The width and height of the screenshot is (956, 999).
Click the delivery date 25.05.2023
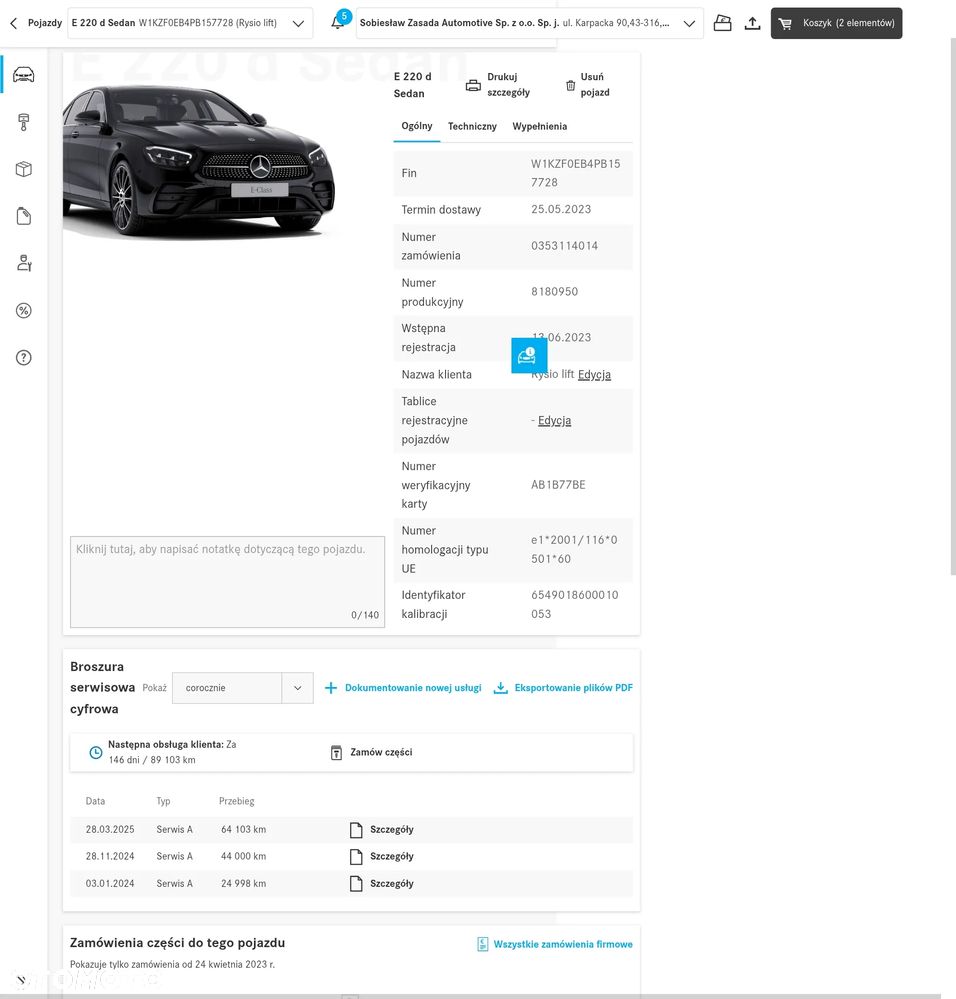pos(560,210)
